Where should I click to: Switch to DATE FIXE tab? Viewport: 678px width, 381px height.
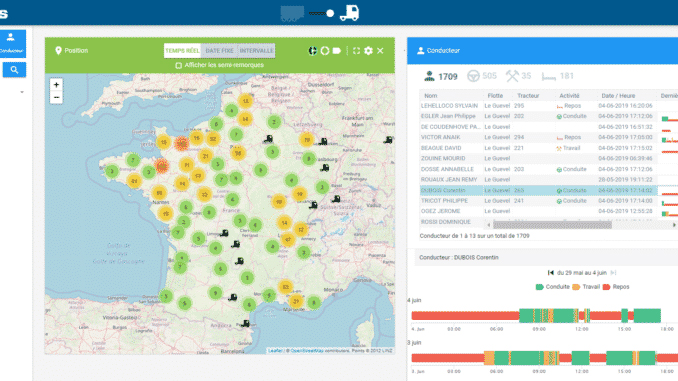(219, 51)
